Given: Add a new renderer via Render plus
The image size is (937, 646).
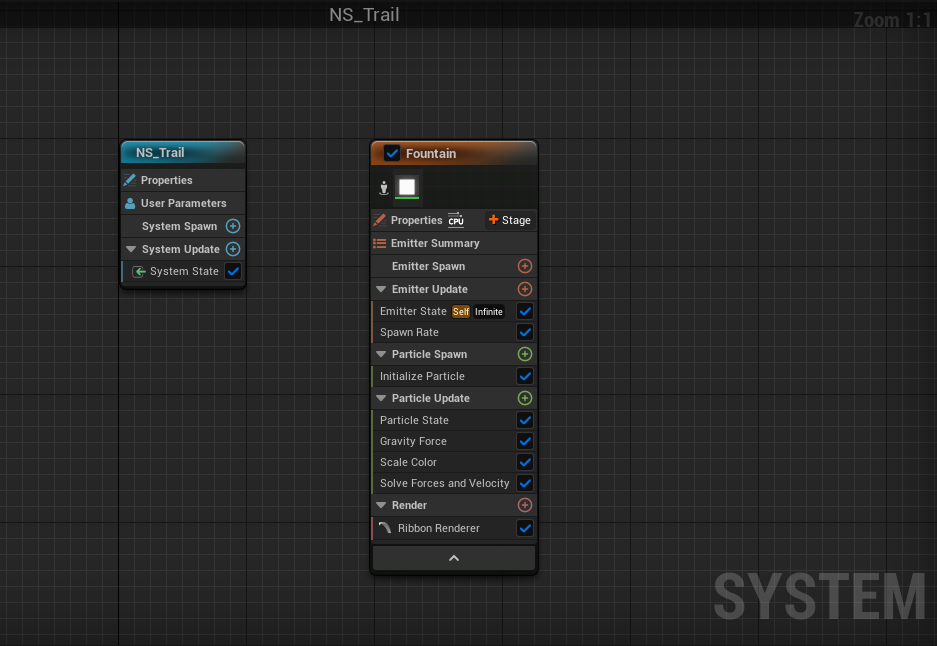Looking at the screenshot, I should [525, 505].
